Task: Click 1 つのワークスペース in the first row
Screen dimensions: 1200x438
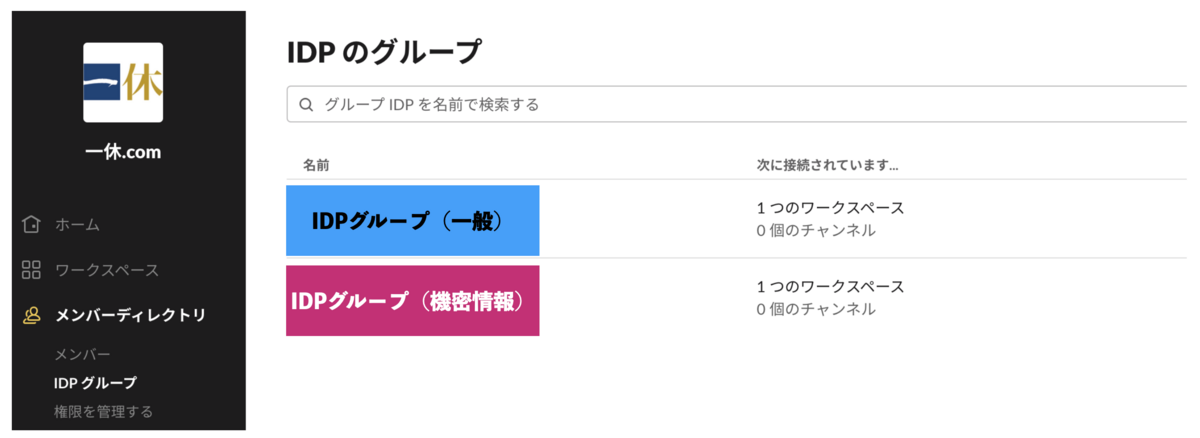Action: pyautogui.click(x=831, y=208)
